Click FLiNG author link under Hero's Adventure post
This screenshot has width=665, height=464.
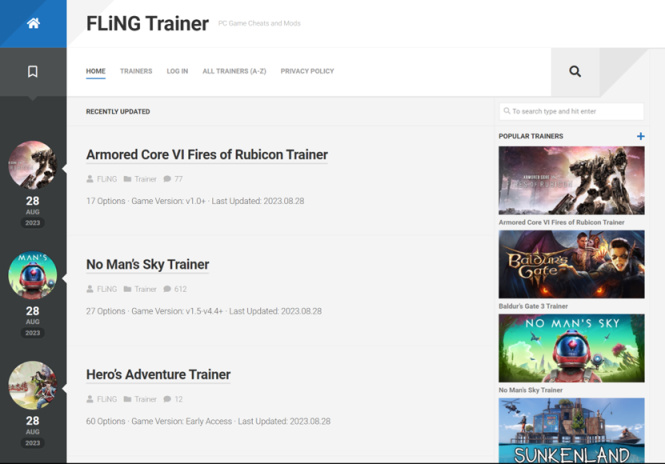point(107,399)
